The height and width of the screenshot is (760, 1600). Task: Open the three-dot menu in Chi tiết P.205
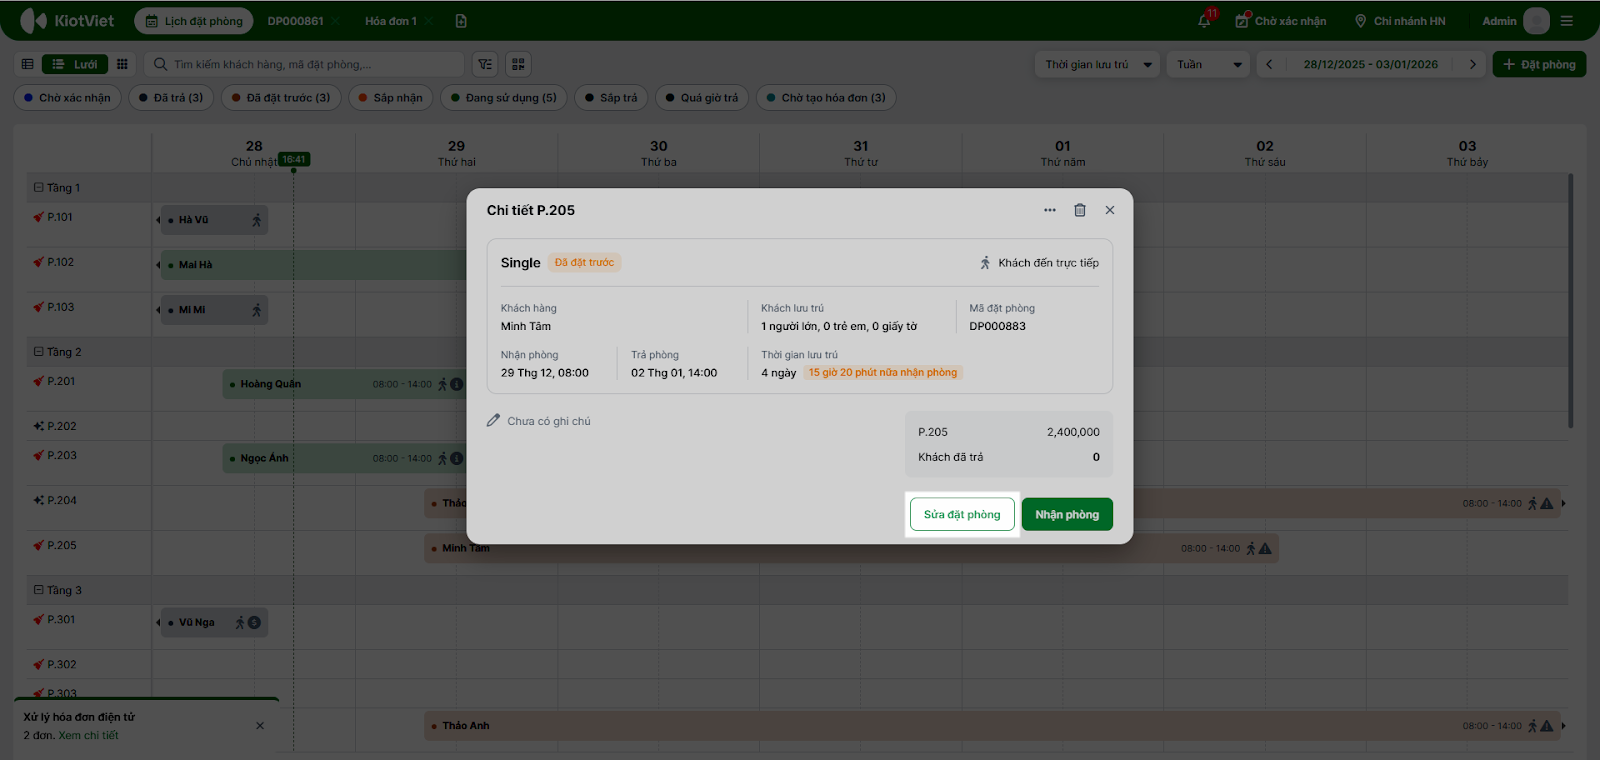pos(1050,210)
